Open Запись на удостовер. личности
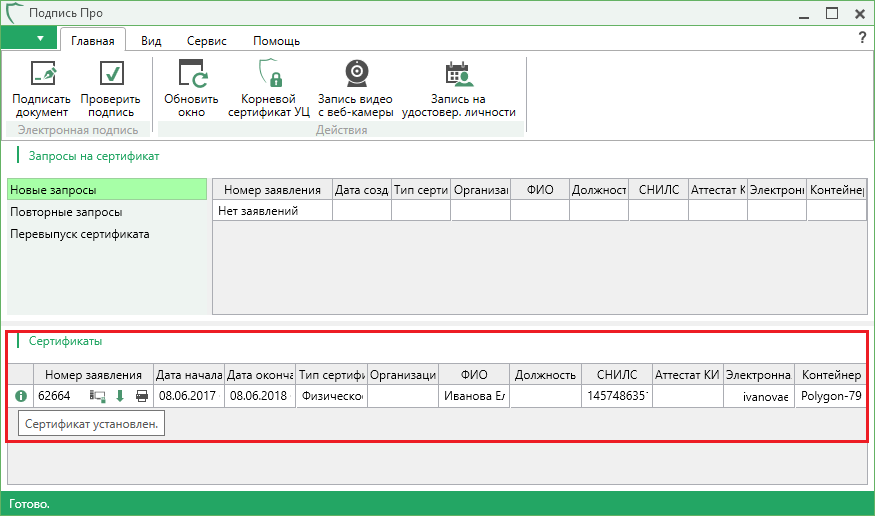875x516 pixels. point(458,75)
